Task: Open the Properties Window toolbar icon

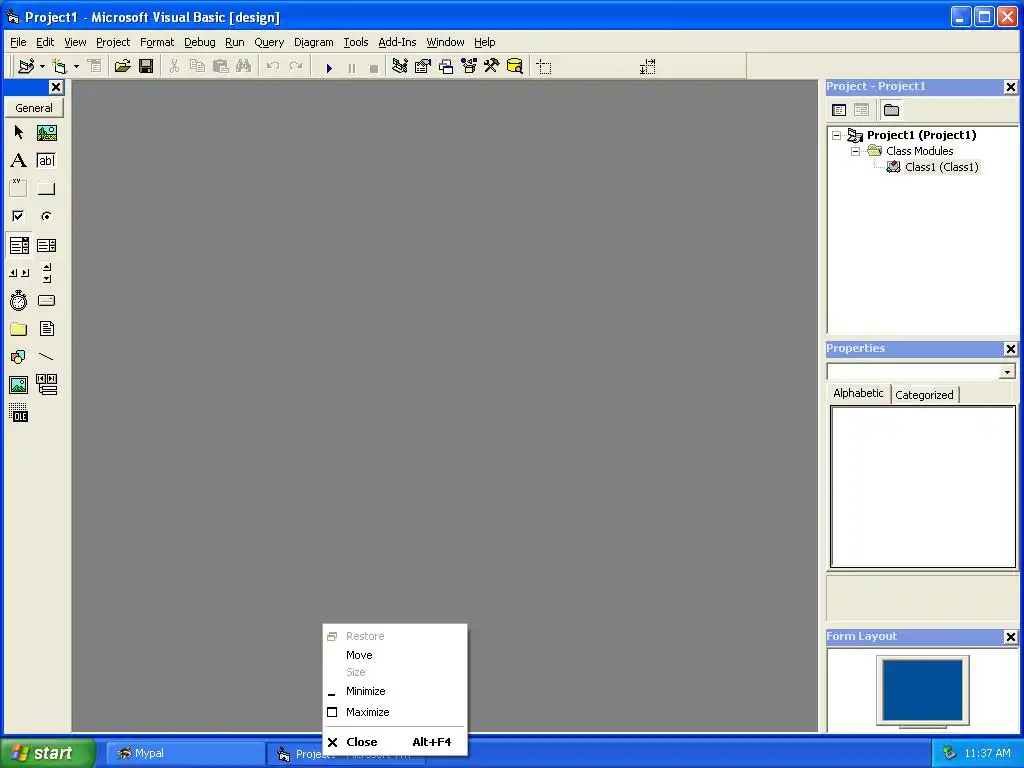Action: click(423, 66)
